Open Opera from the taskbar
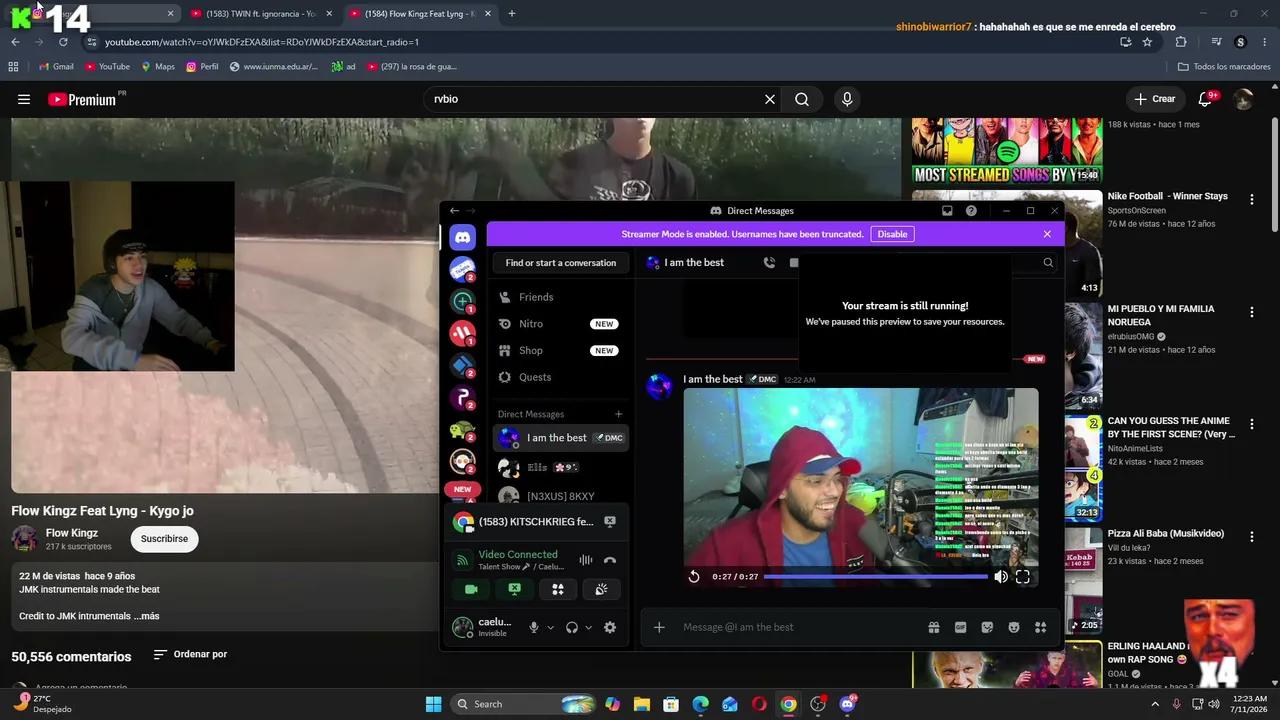 tap(759, 704)
